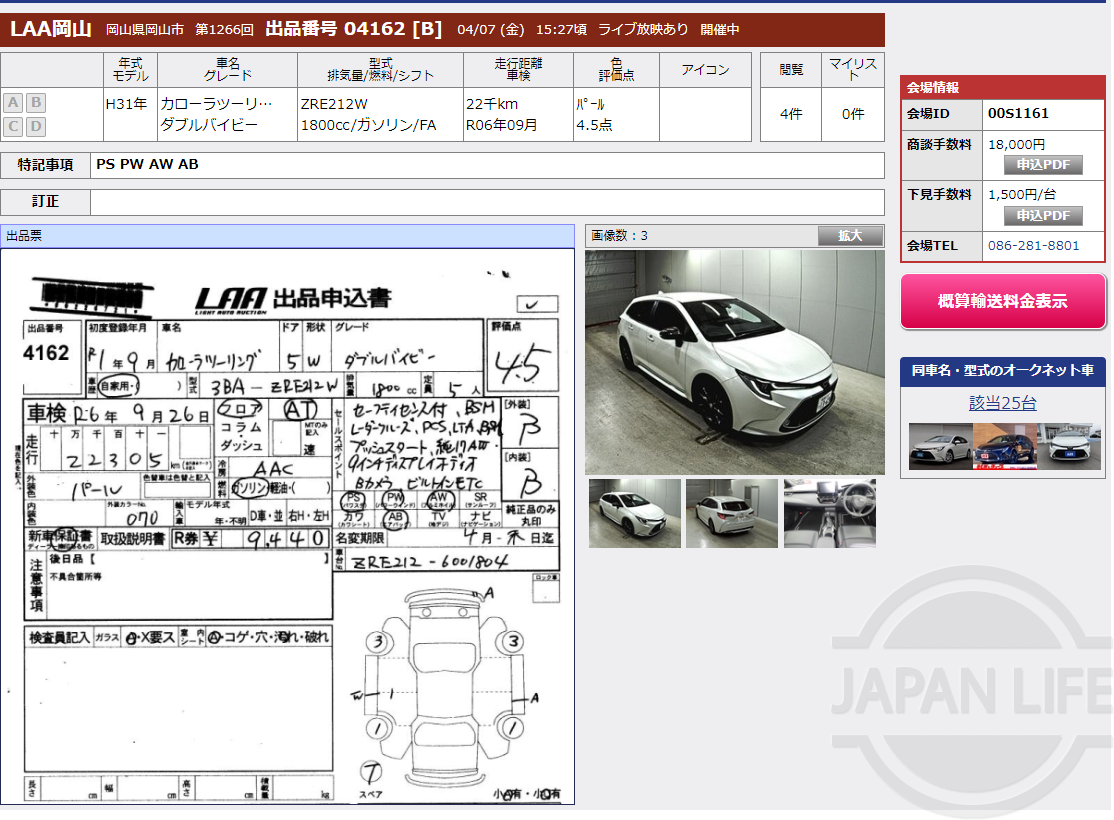Open the 該当25台 link
The width and height of the screenshot is (1114, 820).
(1001, 402)
